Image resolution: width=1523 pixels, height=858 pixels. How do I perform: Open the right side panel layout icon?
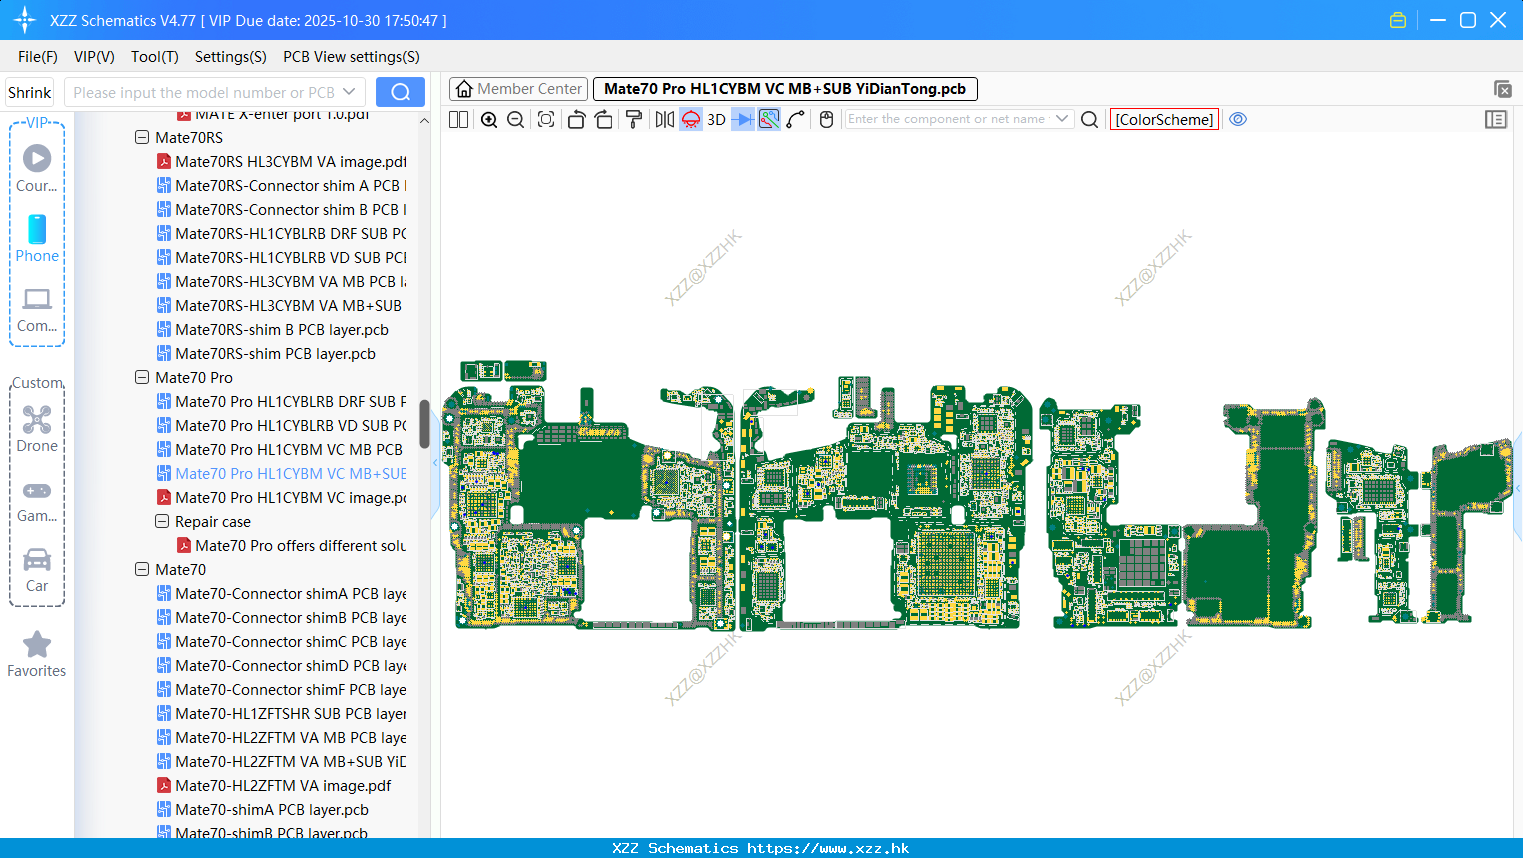[x=1496, y=119]
